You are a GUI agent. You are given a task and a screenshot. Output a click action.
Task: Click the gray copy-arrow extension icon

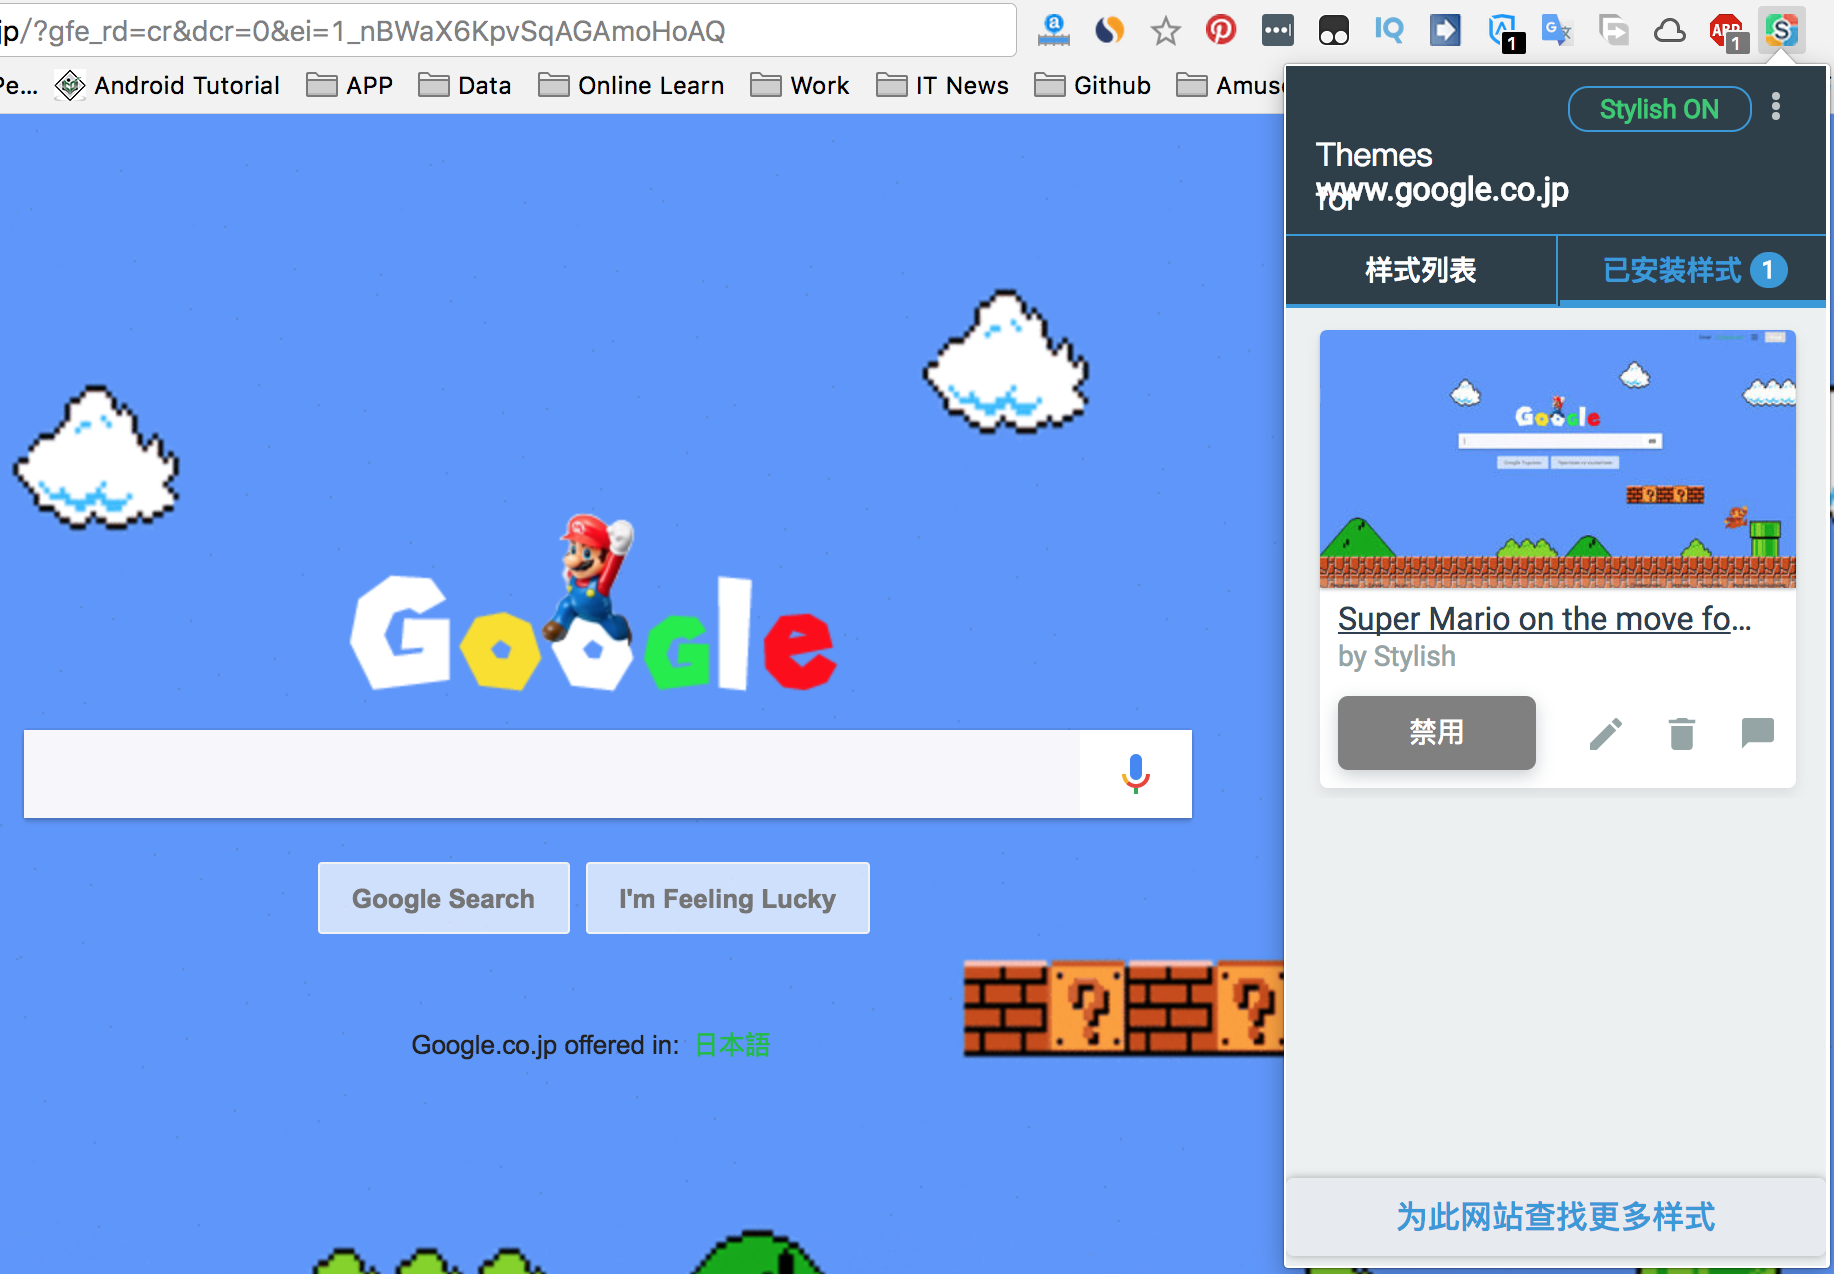1613,31
